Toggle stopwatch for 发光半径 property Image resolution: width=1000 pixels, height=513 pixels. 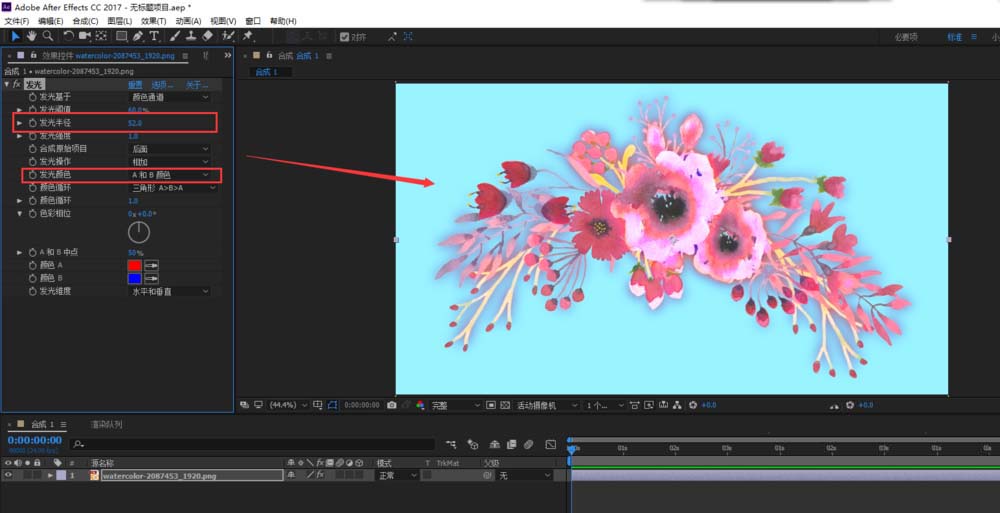[x=31, y=122]
